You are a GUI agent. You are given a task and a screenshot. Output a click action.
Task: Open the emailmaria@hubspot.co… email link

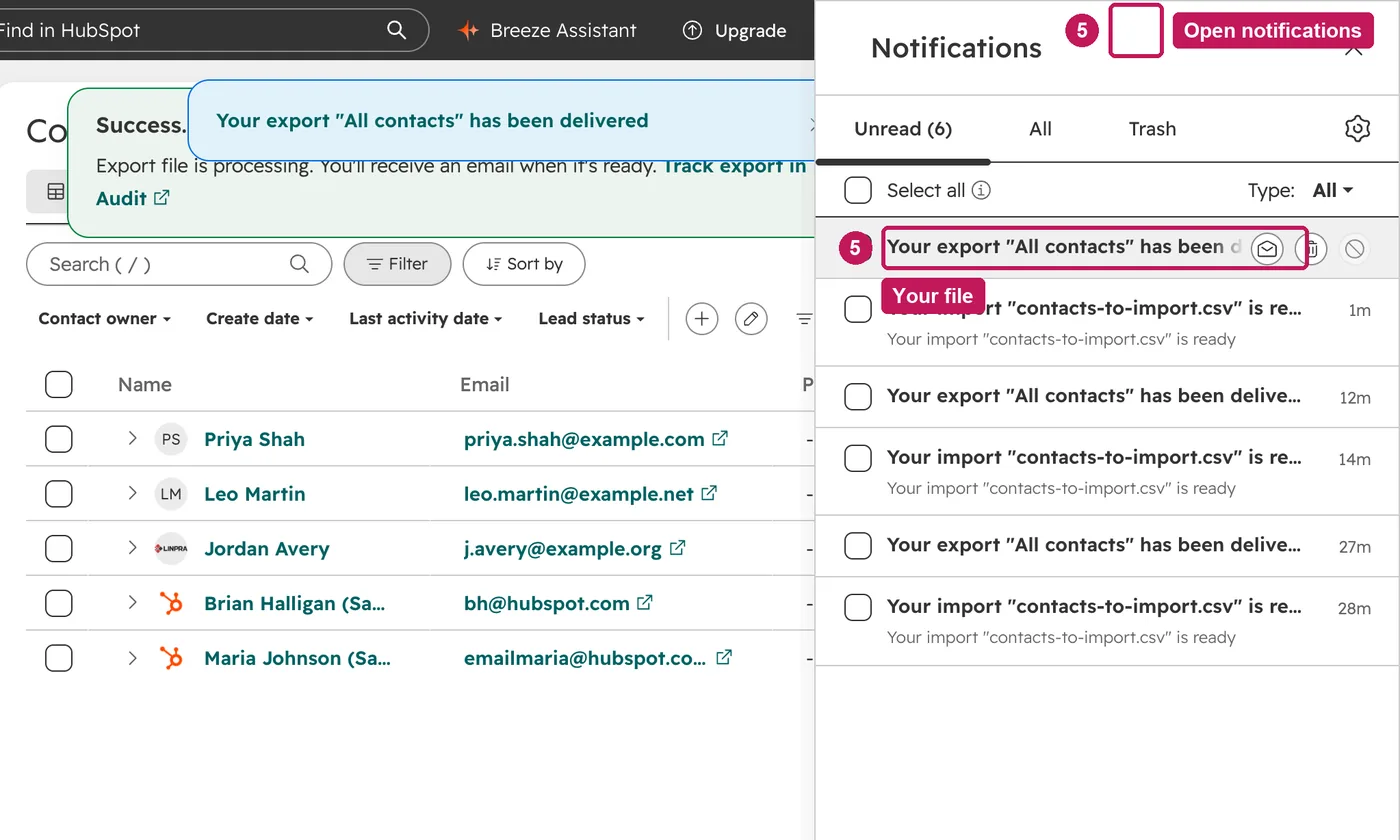pos(585,658)
